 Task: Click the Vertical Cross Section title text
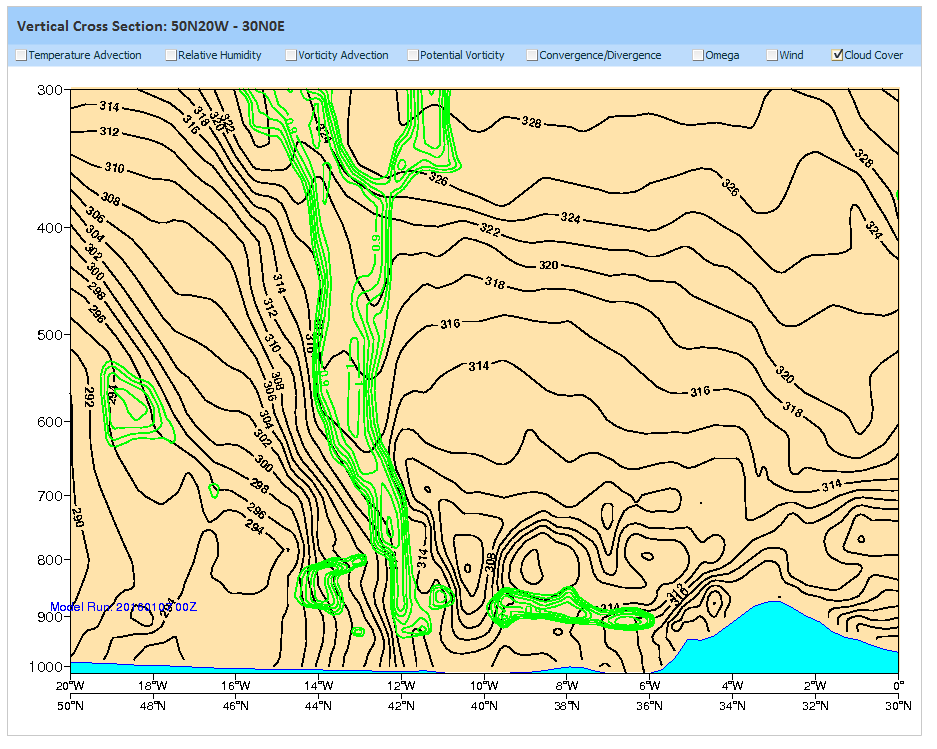(x=151, y=26)
